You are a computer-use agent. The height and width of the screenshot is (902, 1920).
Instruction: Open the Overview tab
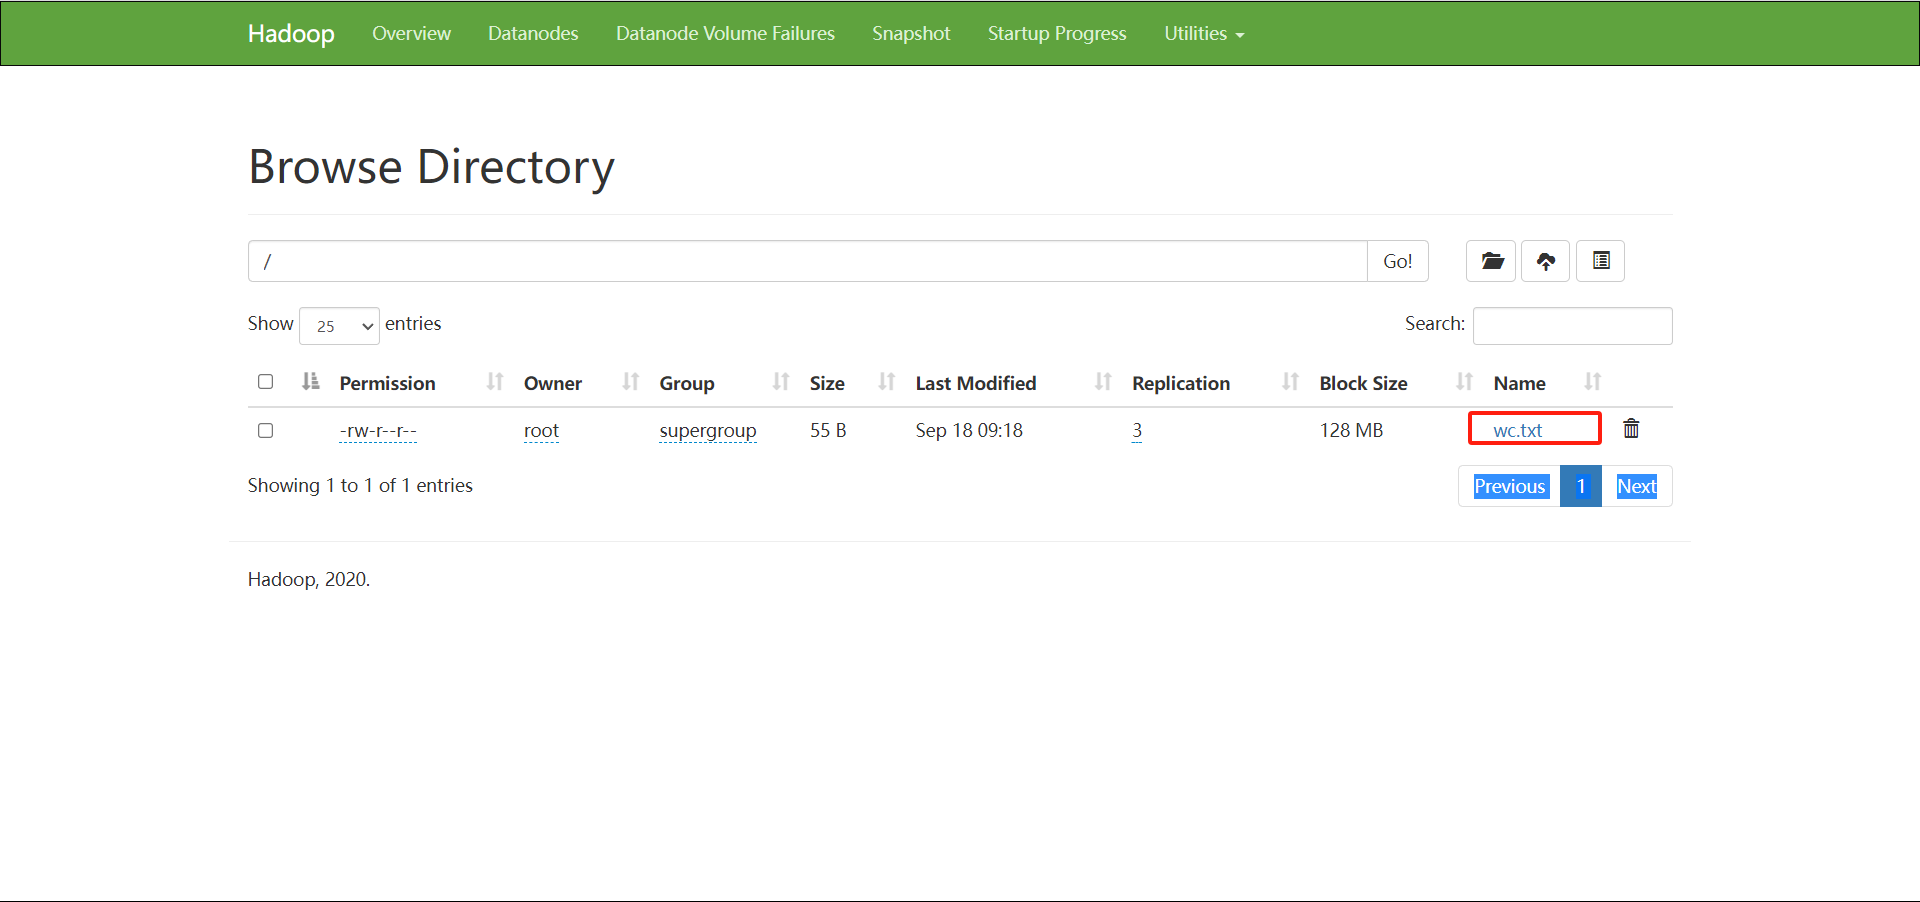coord(411,34)
